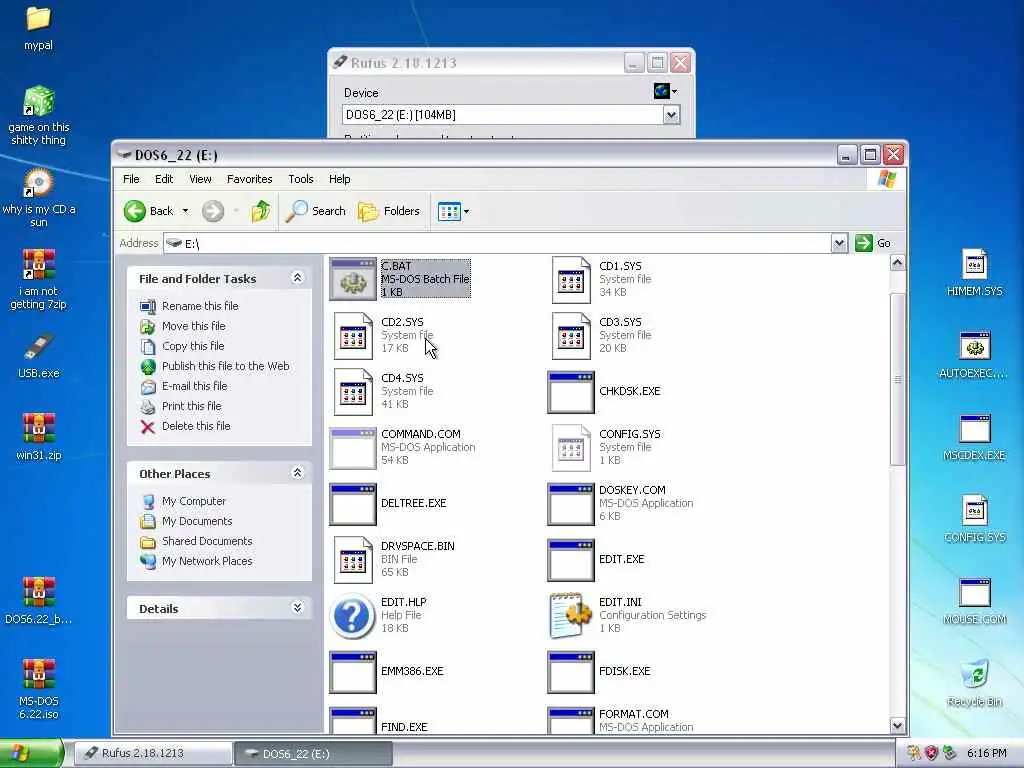Select the EDIT.EXE file icon
The image size is (1024, 768).
coord(571,560)
